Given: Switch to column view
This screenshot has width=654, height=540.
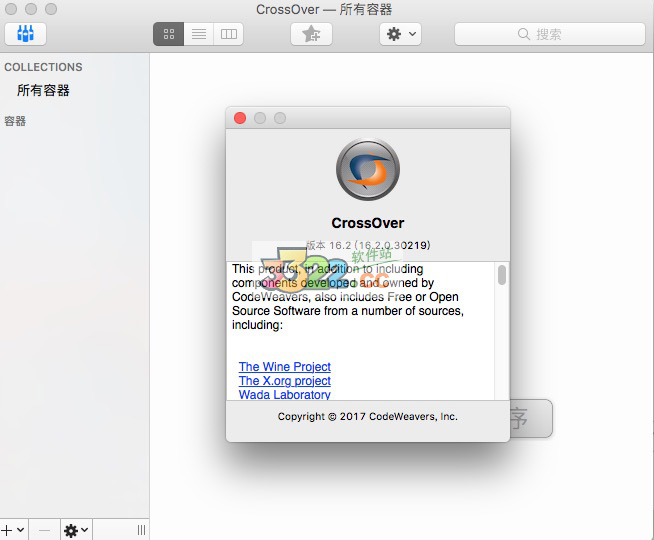Looking at the screenshot, I should pyautogui.click(x=229, y=34).
